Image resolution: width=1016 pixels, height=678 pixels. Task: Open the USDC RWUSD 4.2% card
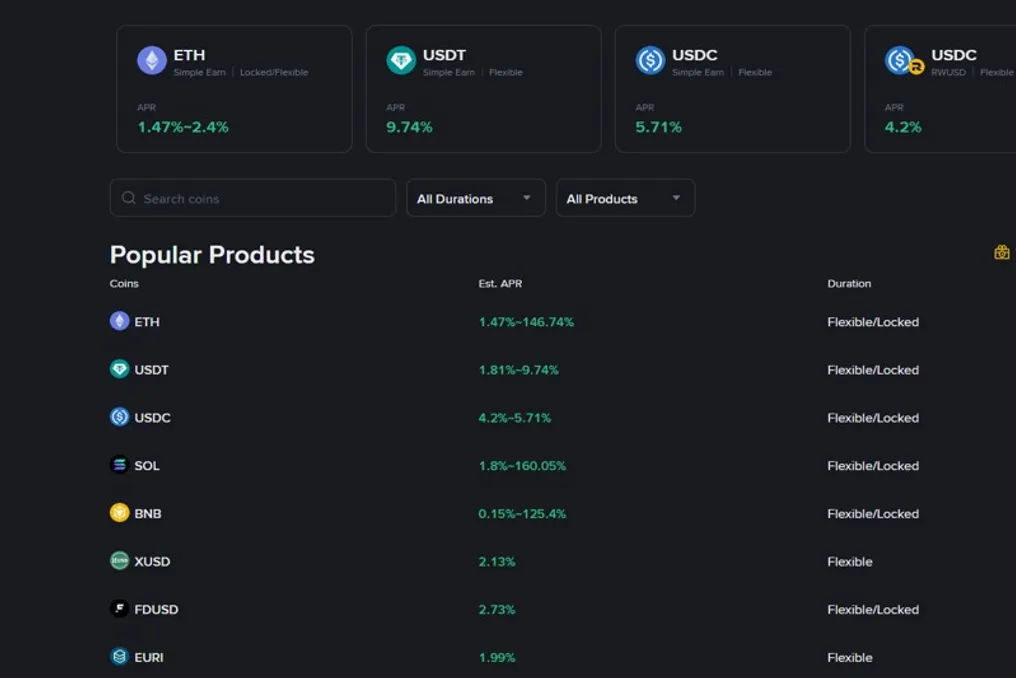click(x=940, y=89)
